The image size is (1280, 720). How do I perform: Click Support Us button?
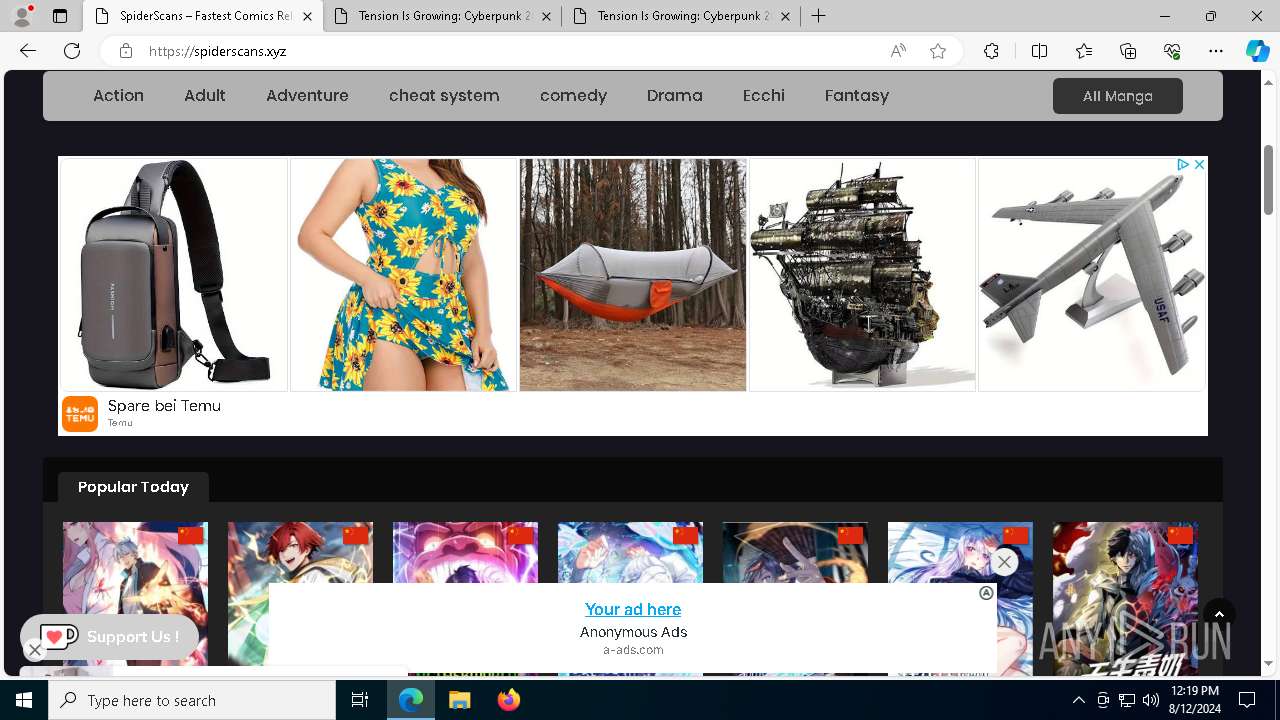pyautogui.click(x=111, y=637)
